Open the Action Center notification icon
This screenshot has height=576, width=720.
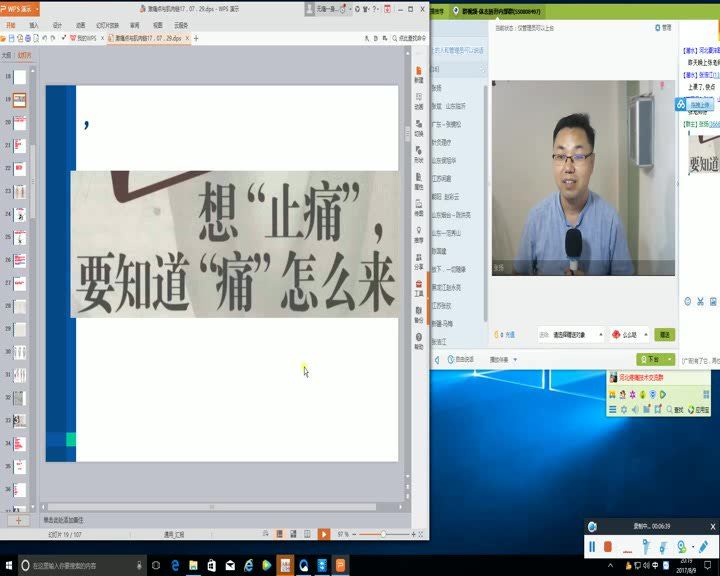[708, 565]
